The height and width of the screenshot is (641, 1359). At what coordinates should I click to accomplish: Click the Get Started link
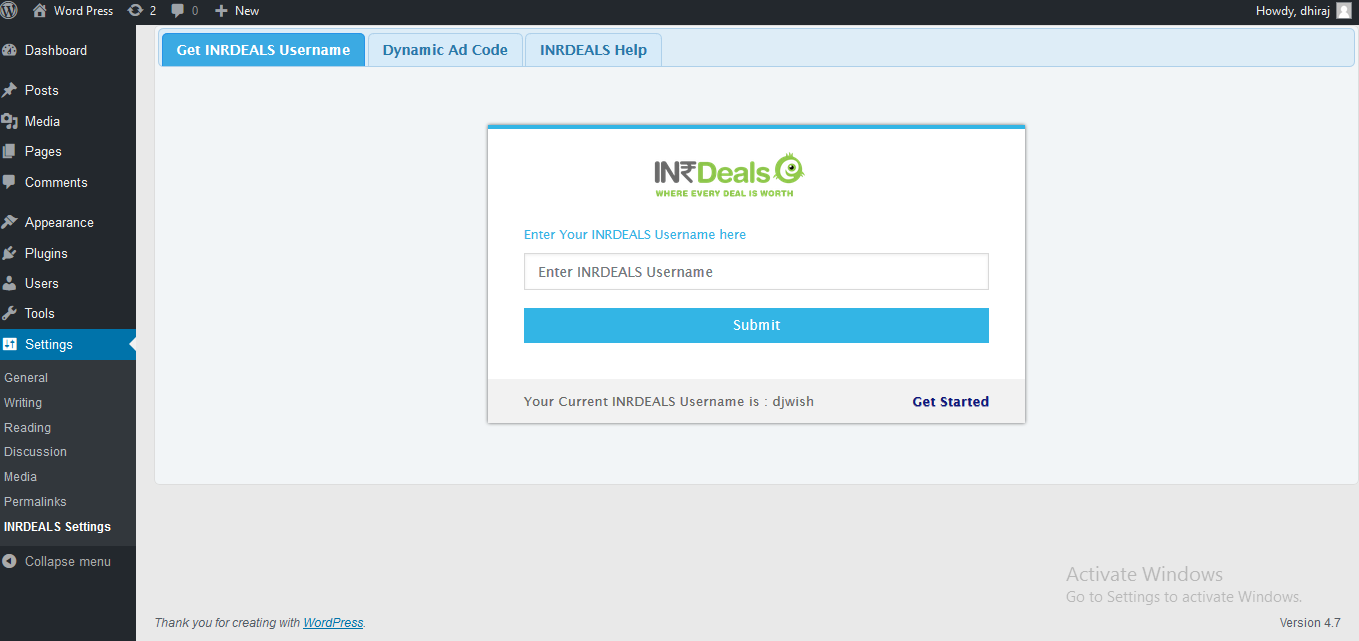pyautogui.click(x=950, y=402)
